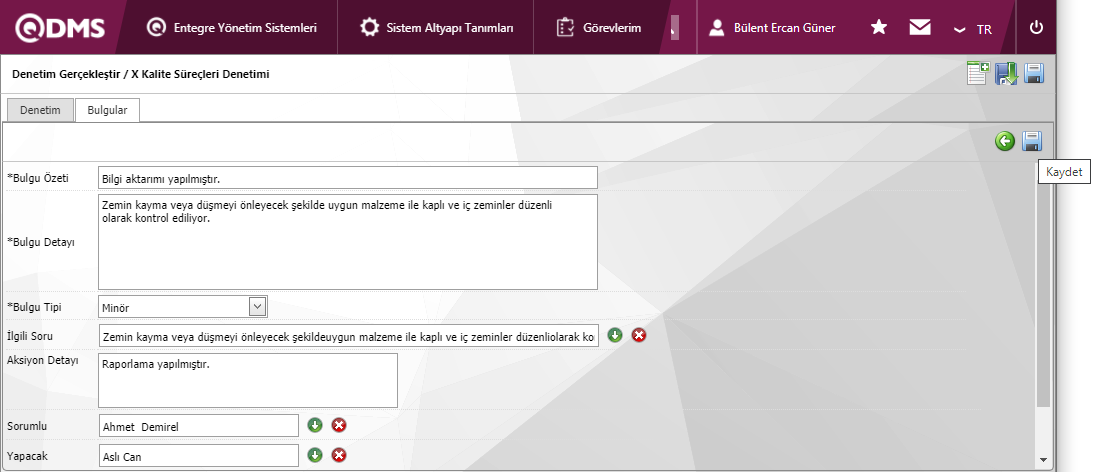This screenshot has height=472, width=1094.
Task: Expand the TR language selector
Action: 973,29
